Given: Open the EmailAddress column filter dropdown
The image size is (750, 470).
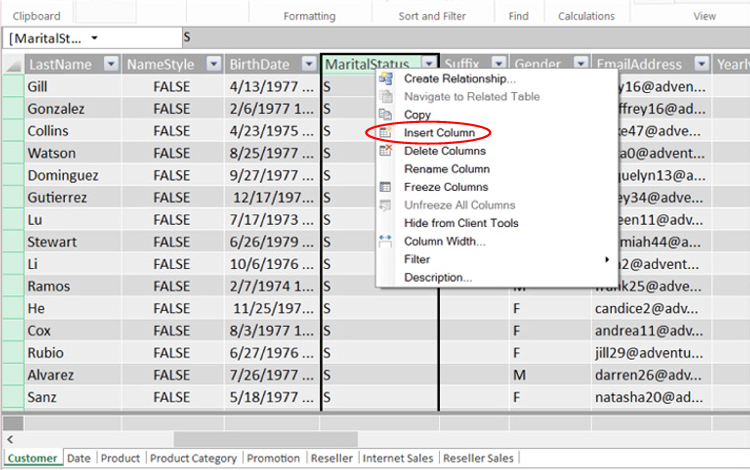Looking at the screenshot, I should pyautogui.click(x=702, y=64).
